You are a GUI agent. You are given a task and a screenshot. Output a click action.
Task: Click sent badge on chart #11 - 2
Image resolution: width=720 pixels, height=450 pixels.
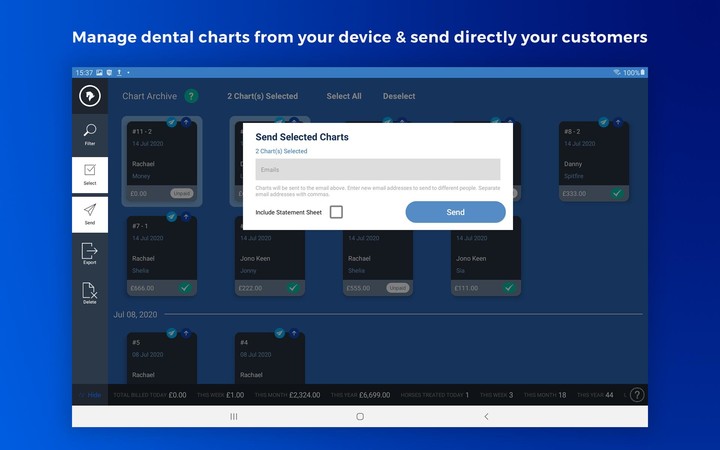[172, 122]
